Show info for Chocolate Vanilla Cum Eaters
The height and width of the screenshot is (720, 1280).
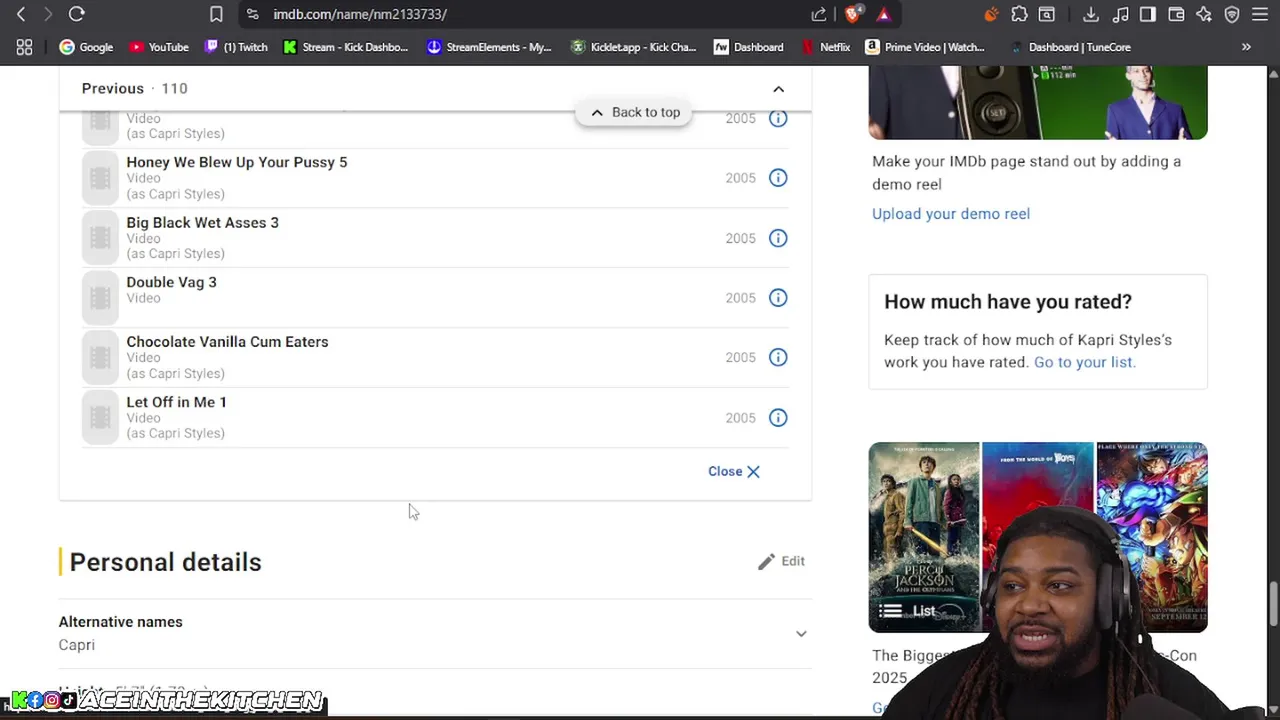(778, 357)
